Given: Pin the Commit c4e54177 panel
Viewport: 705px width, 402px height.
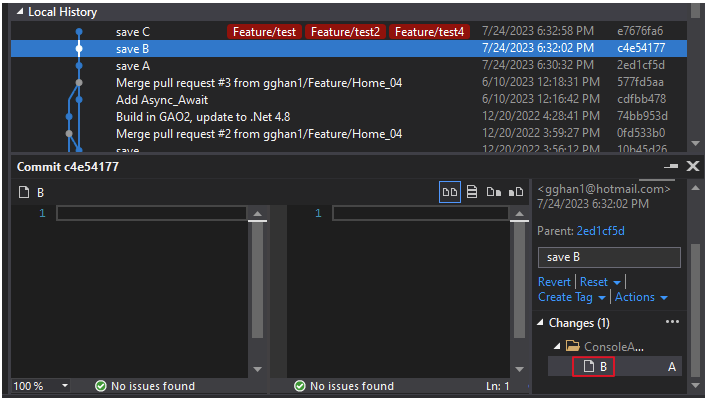Looking at the screenshot, I should (671, 166).
